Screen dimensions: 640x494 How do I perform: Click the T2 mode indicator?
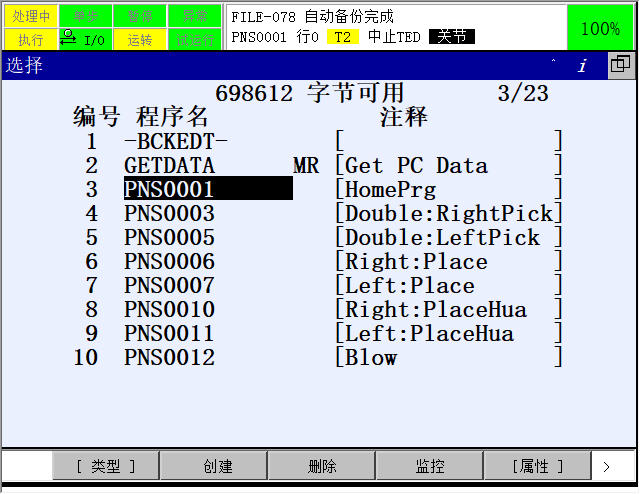tap(343, 38)
